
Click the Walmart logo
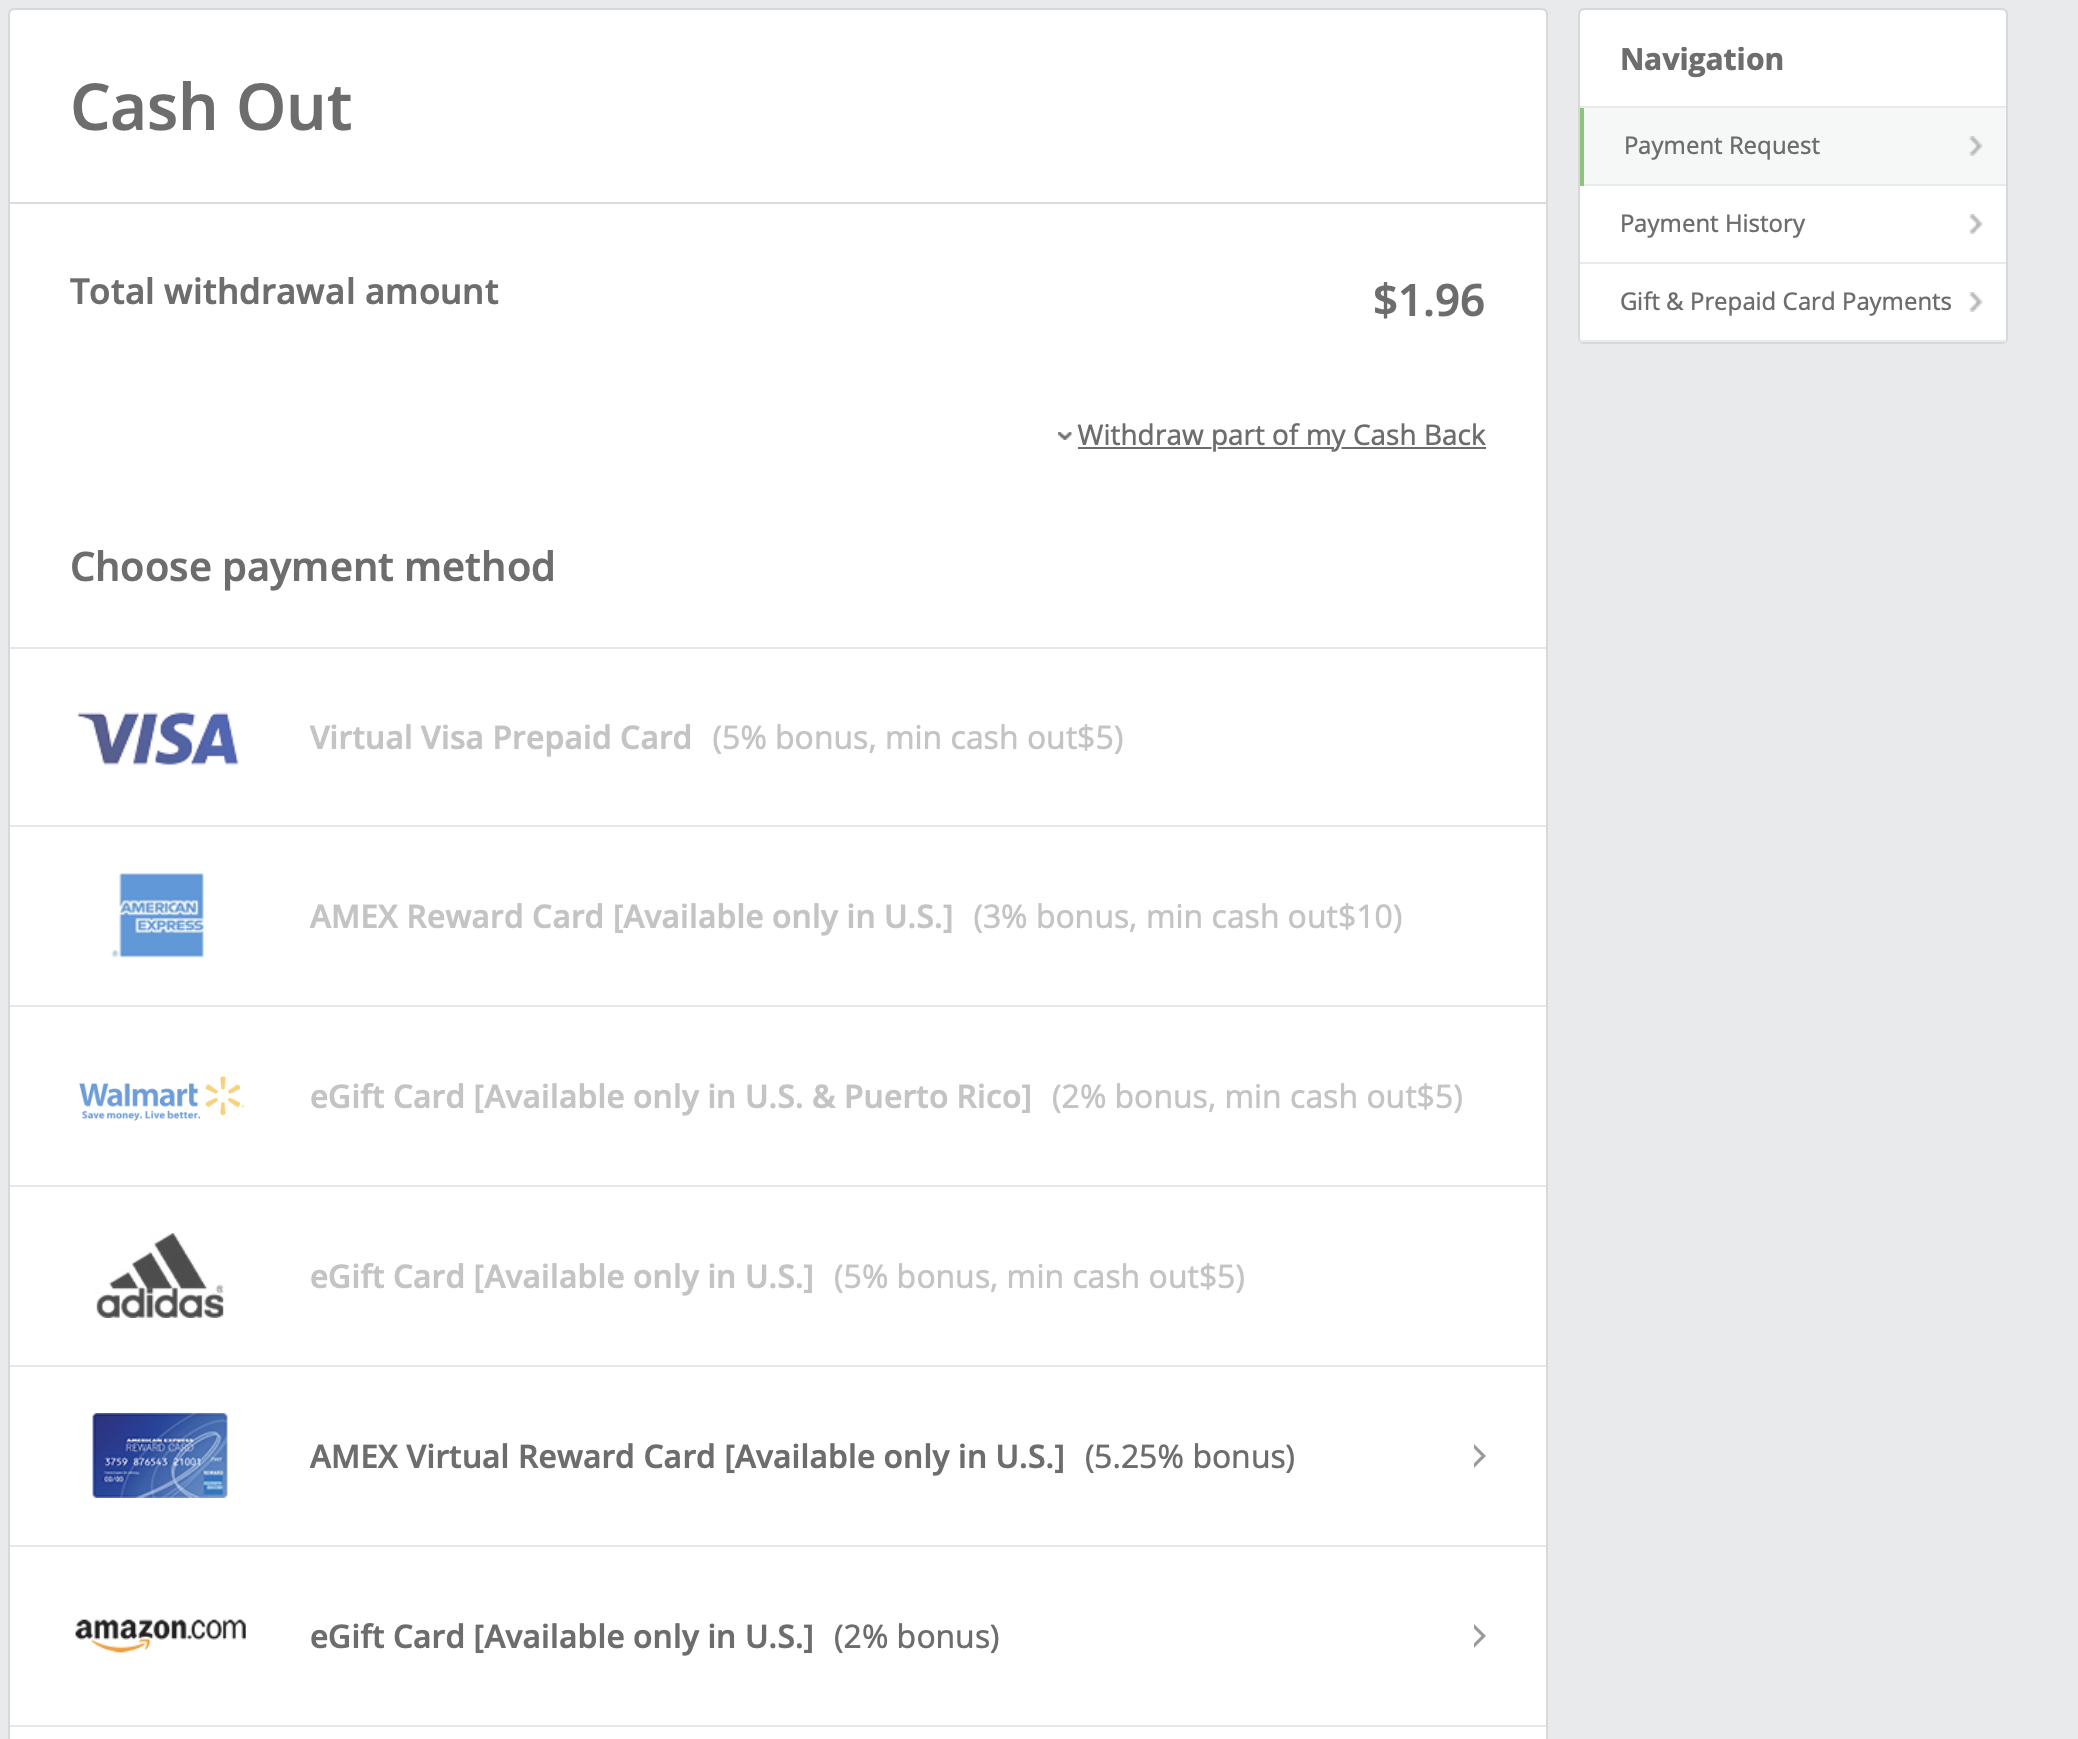tap(160, 1098)
